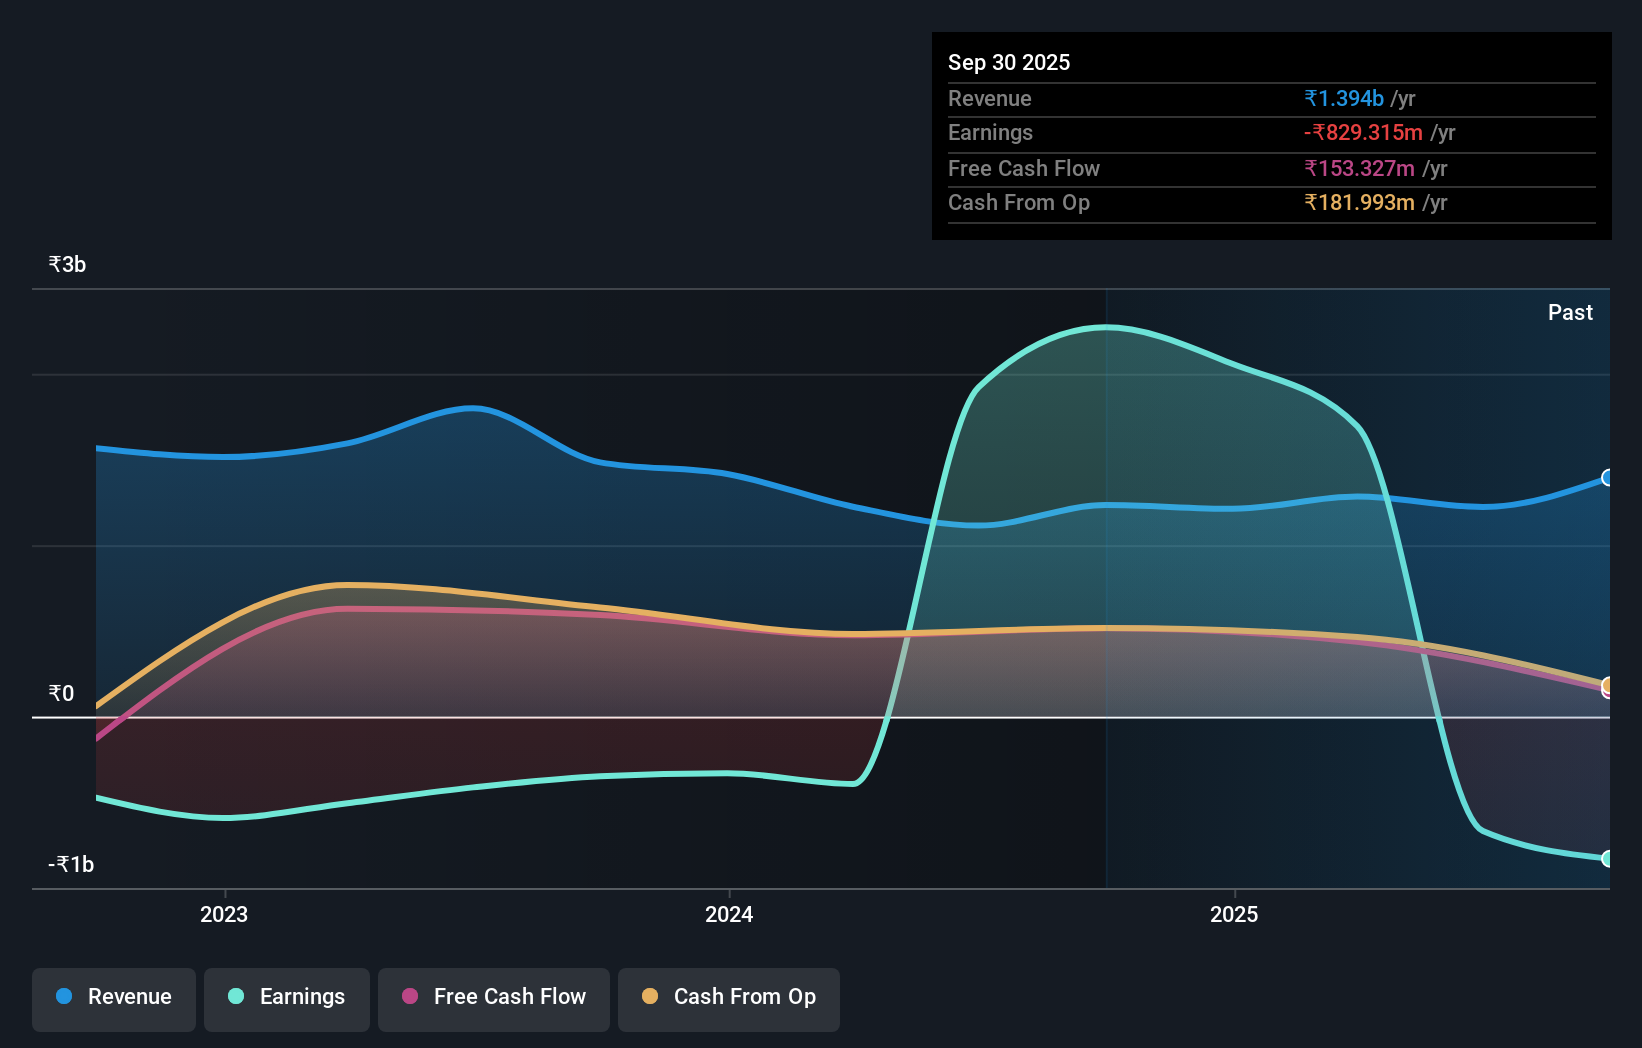This screenshot has width=1642, height=1048.
Task: Select the Past section label
Action: click(1570, 312)
